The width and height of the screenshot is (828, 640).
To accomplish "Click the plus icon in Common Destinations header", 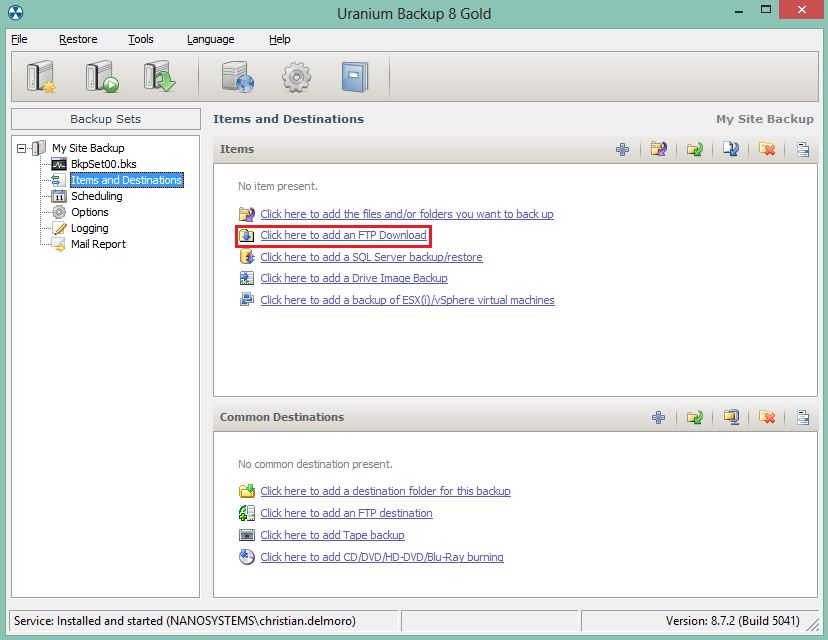I will coord(658,418).
